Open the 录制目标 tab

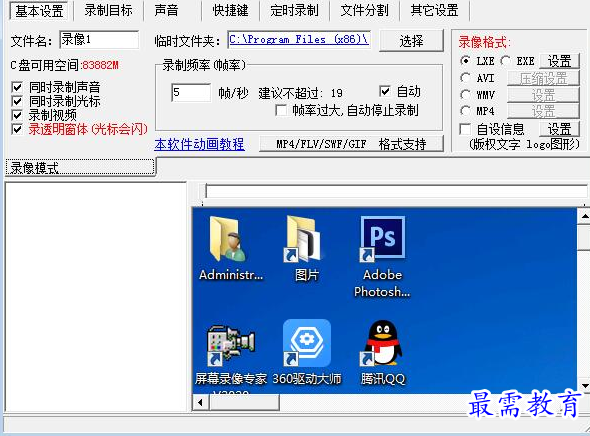(108, 11)
